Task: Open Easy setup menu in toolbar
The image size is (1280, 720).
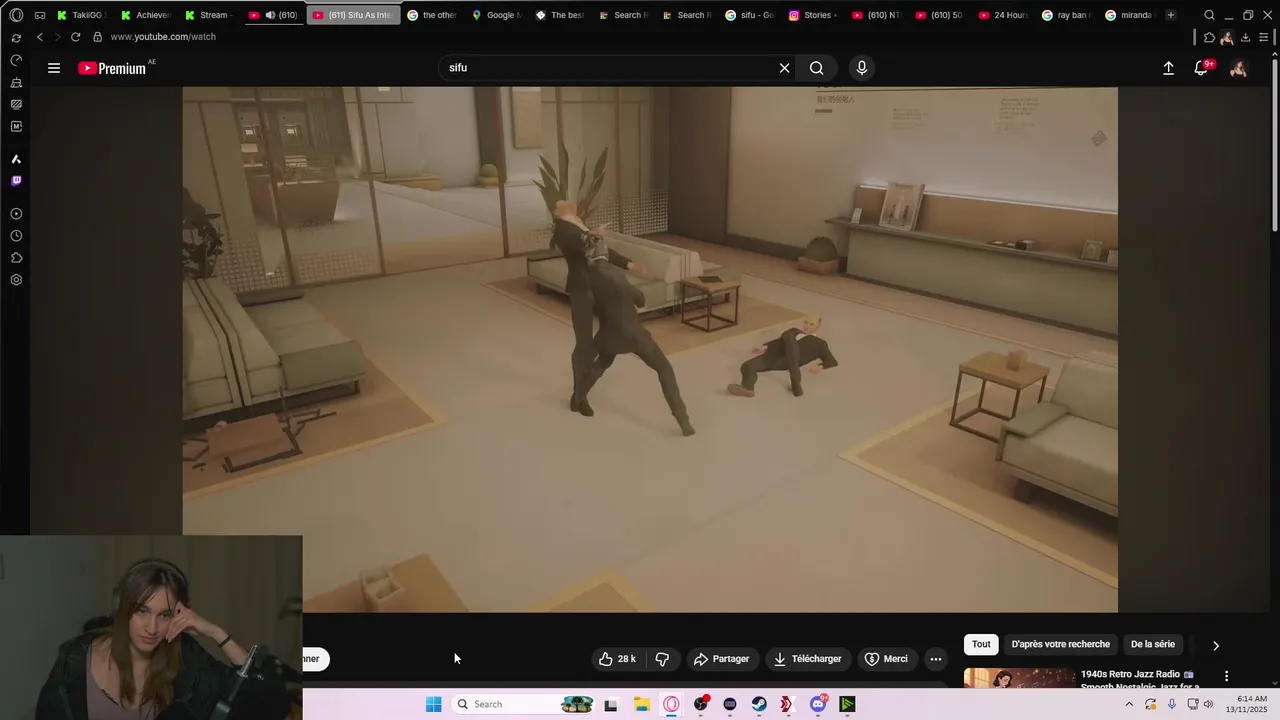Action: coord(1264,37)
